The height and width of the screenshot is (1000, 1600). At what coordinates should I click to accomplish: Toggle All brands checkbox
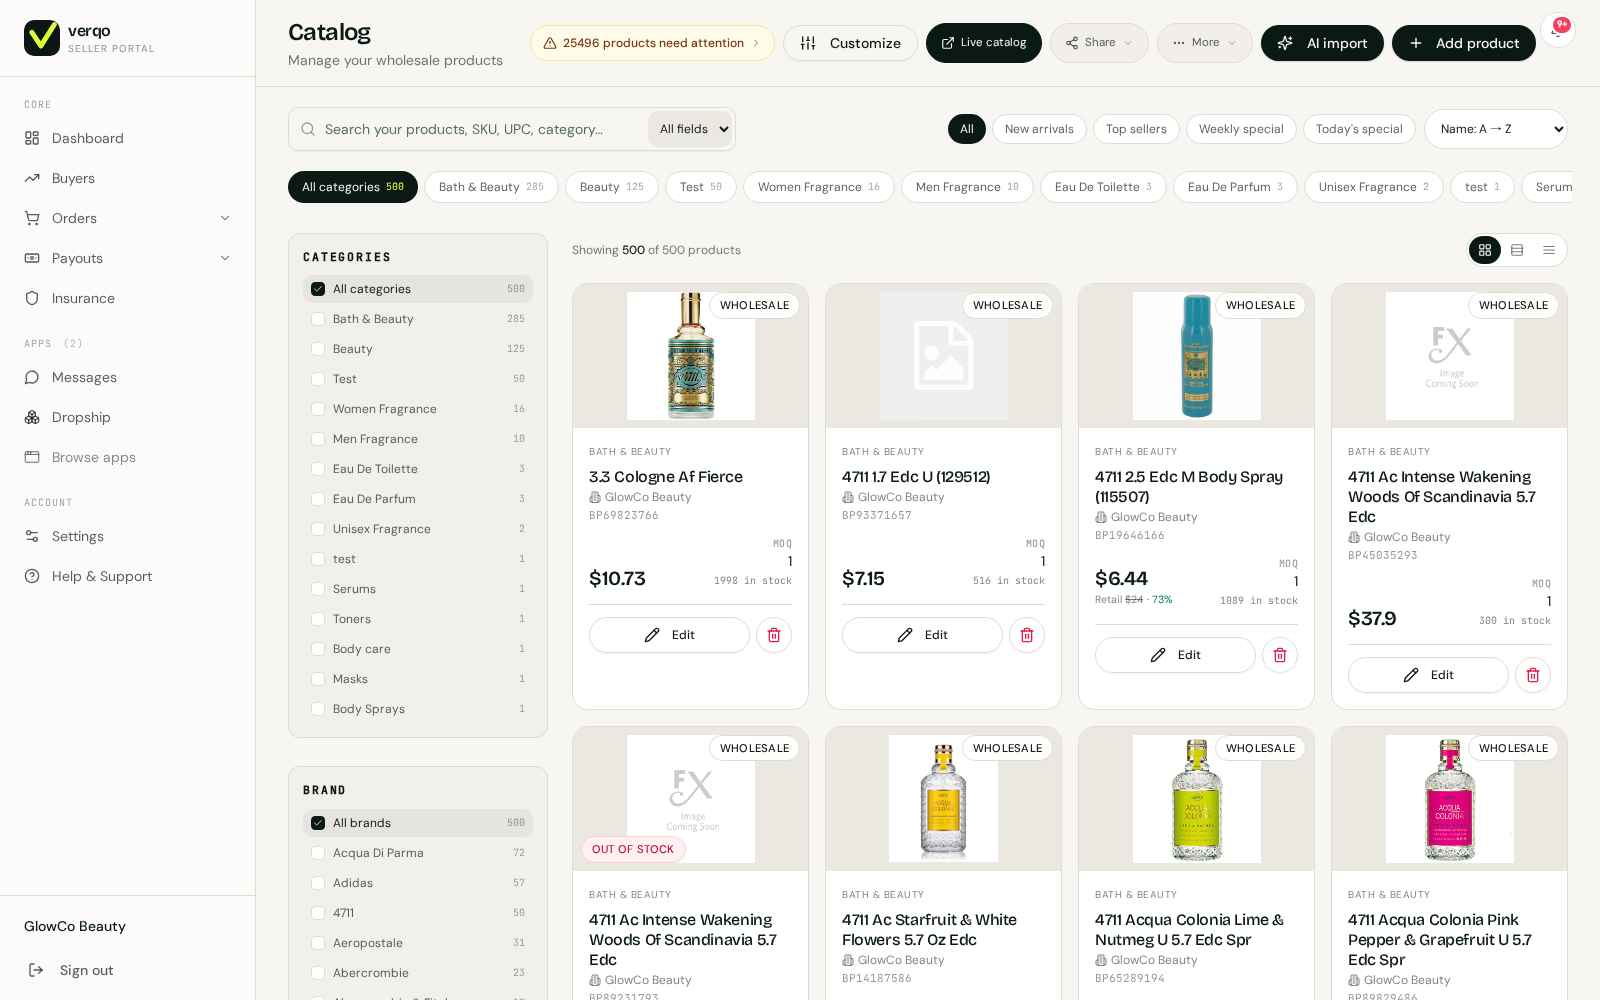pos(318,823)
